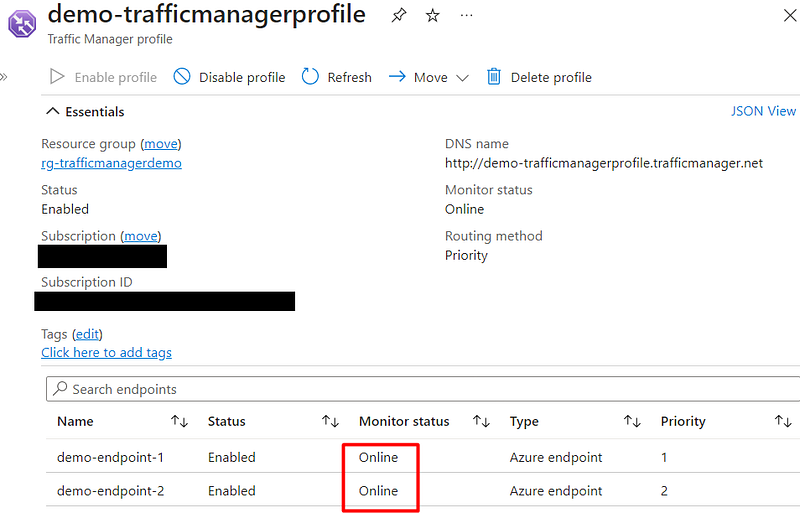Click here to add tags link
Viewport: 800px width, 517px height.
[106, 353]
